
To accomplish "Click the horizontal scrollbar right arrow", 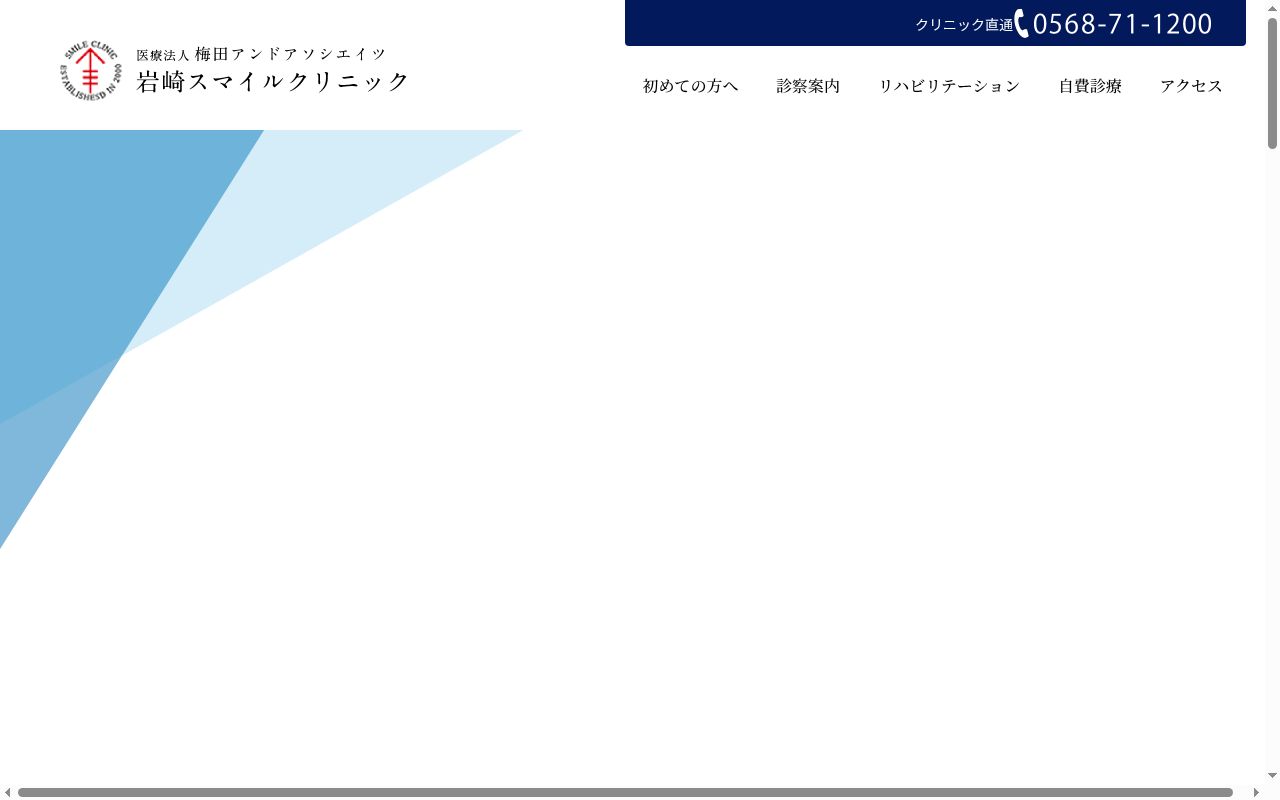I will click(x=1256, y=793).
